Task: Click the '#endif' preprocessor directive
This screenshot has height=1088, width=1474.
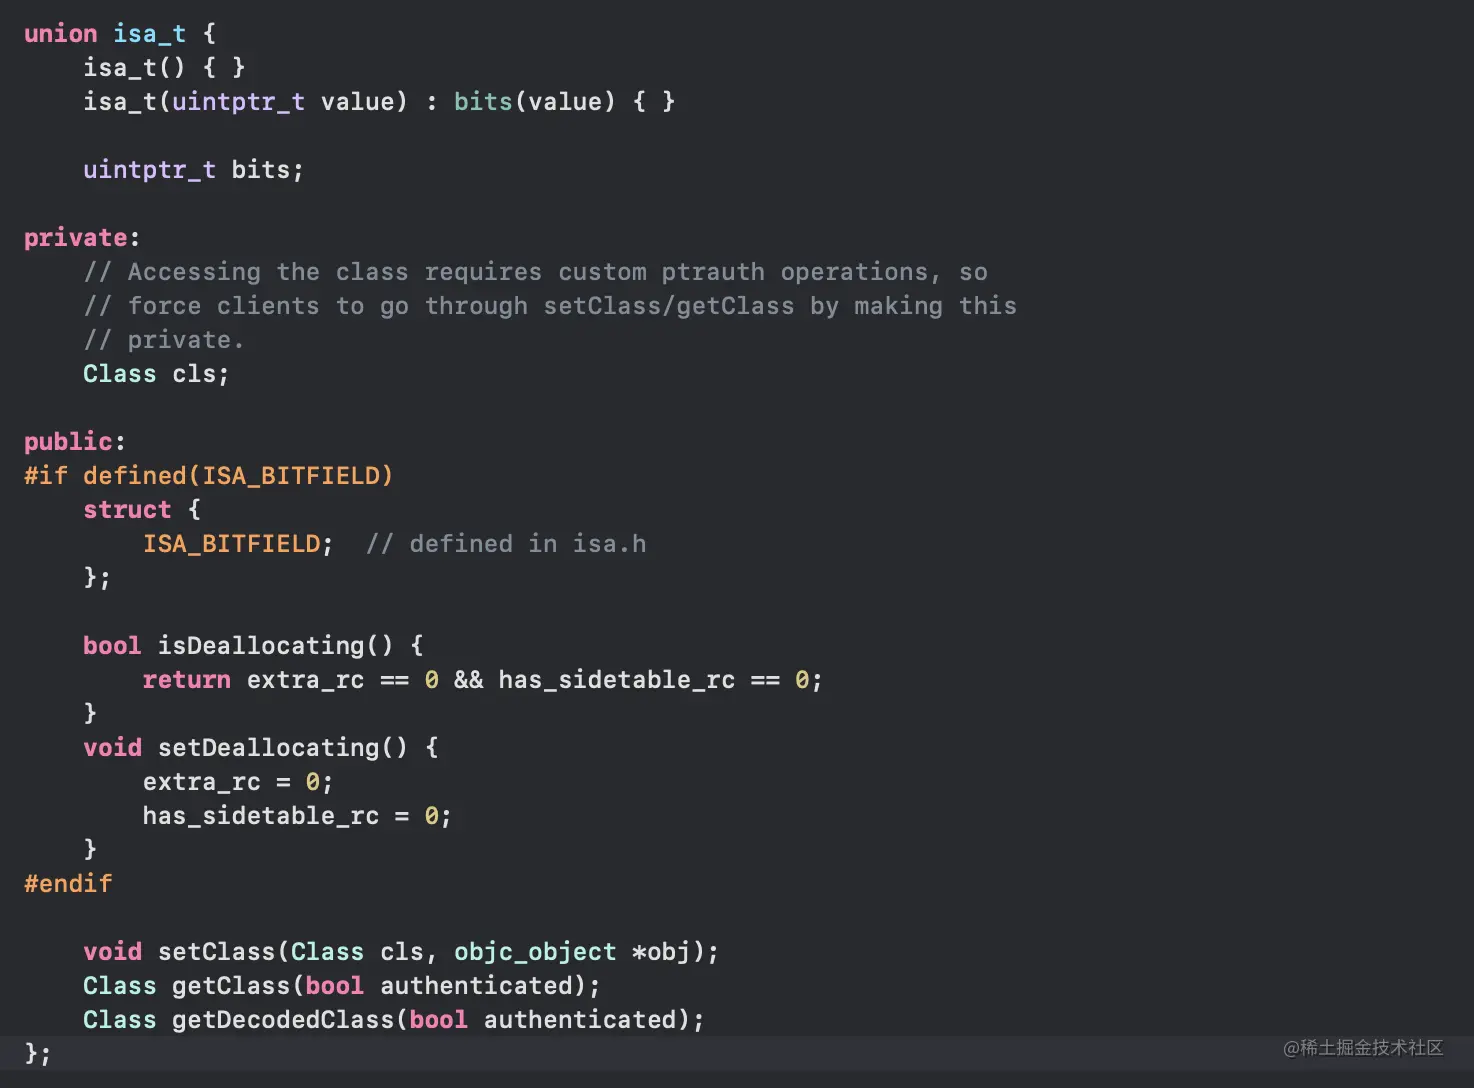Action: tap(68, 884)
